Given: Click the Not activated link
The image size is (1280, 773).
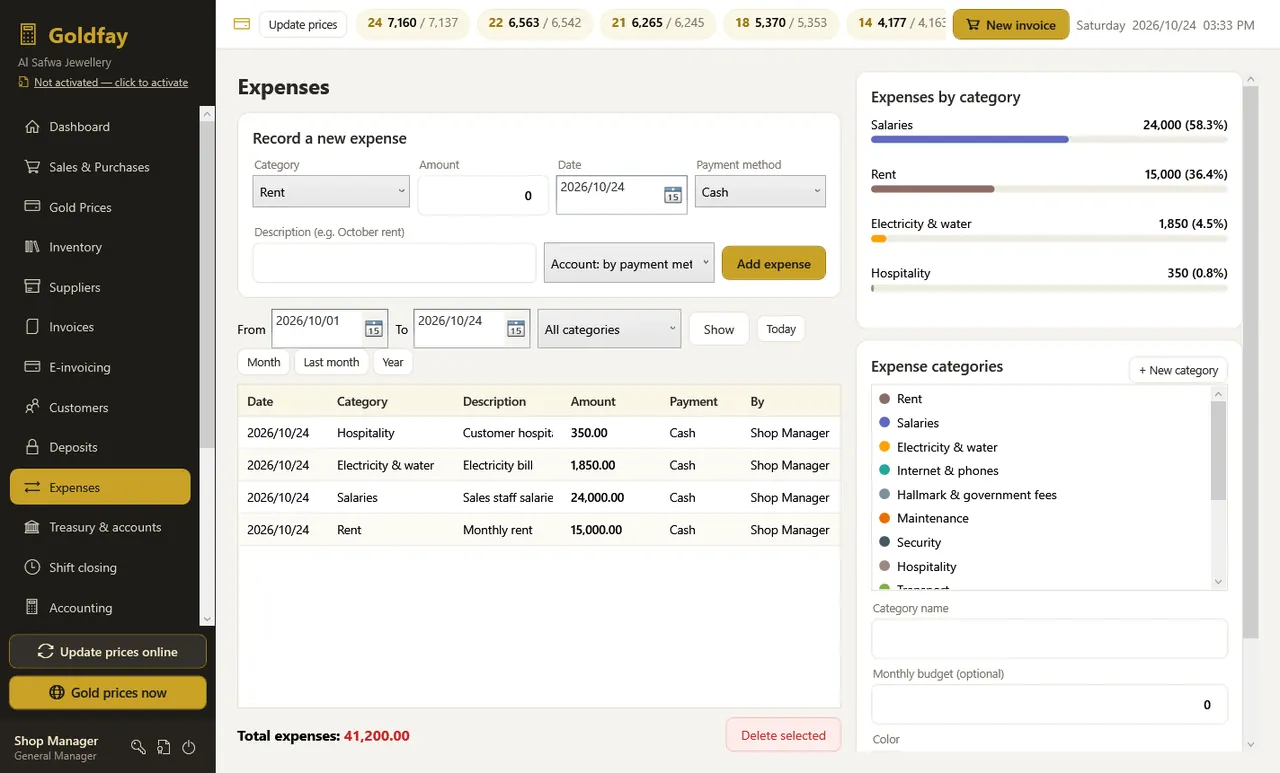Looking at the screenshot, I should click(111, 82).
